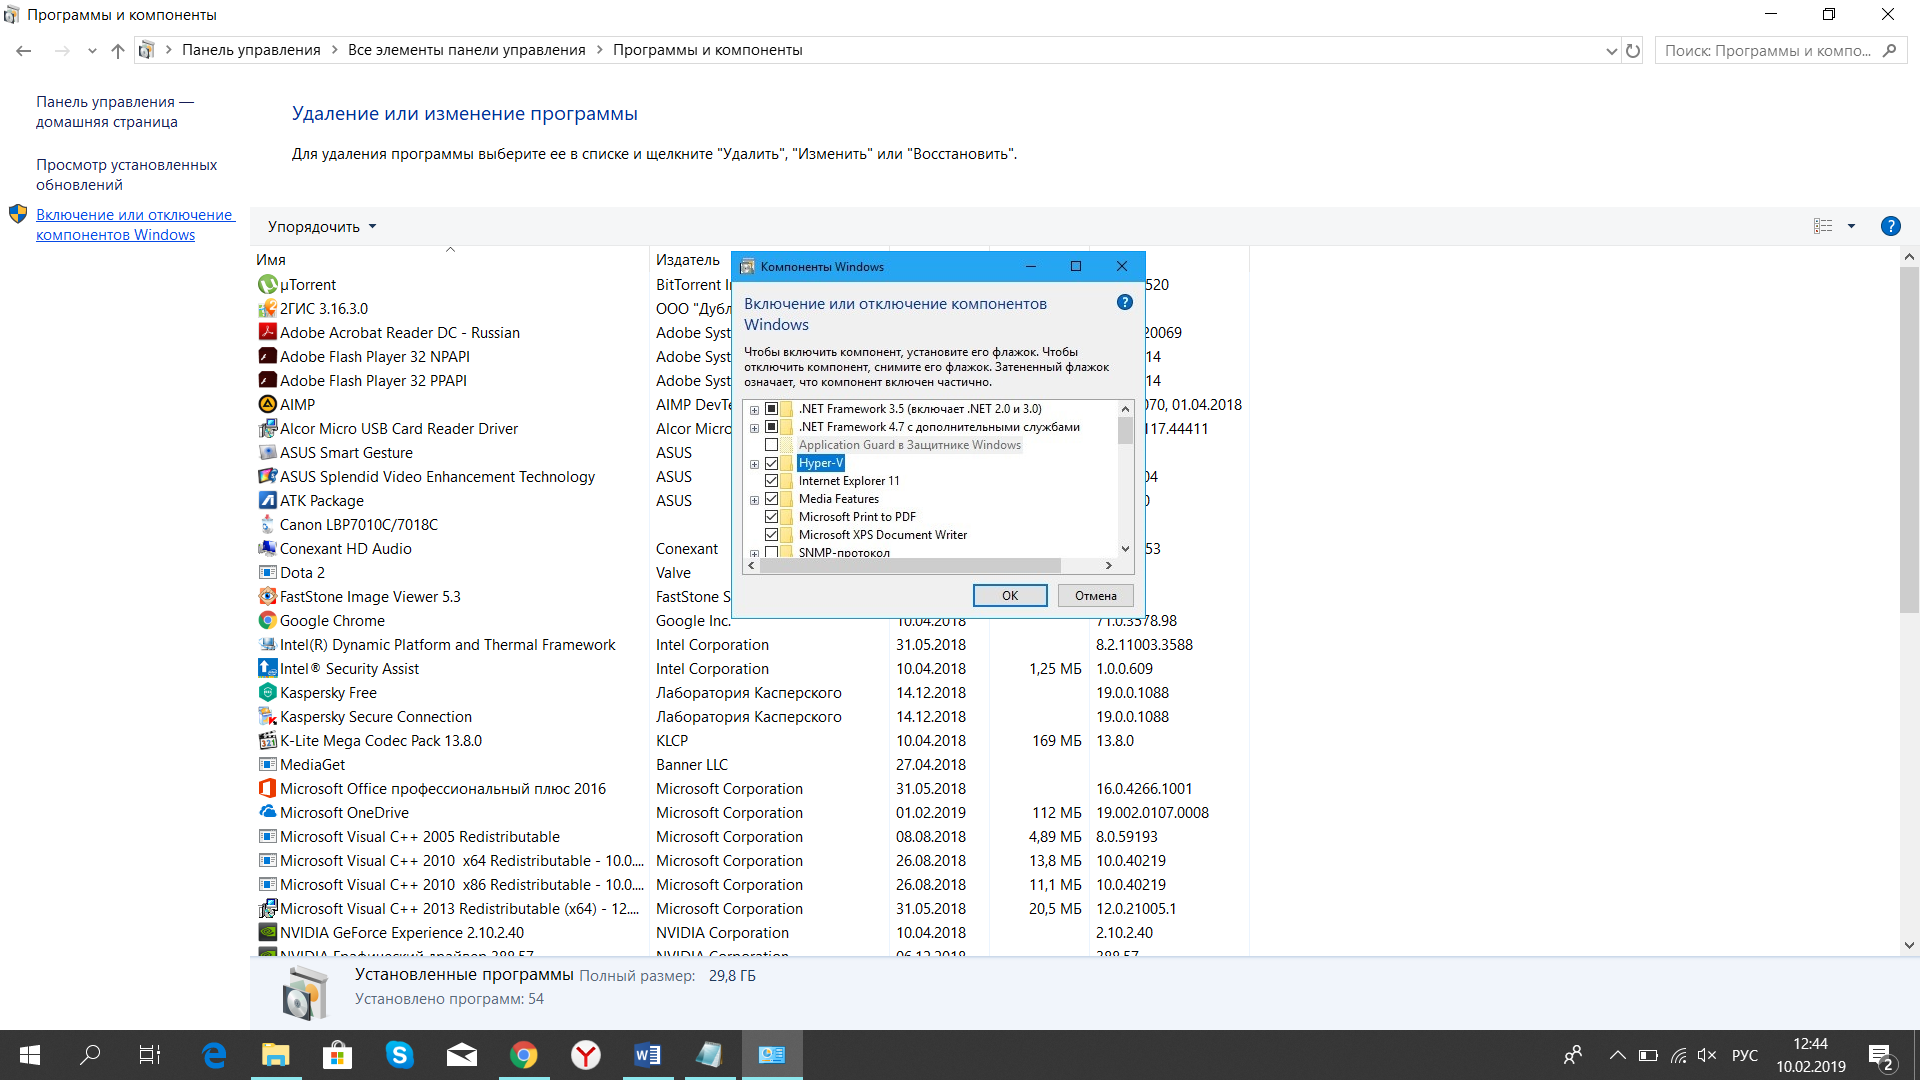Click the Панель управления breadcrumb

pyautogui.click(x=251, y=50)
